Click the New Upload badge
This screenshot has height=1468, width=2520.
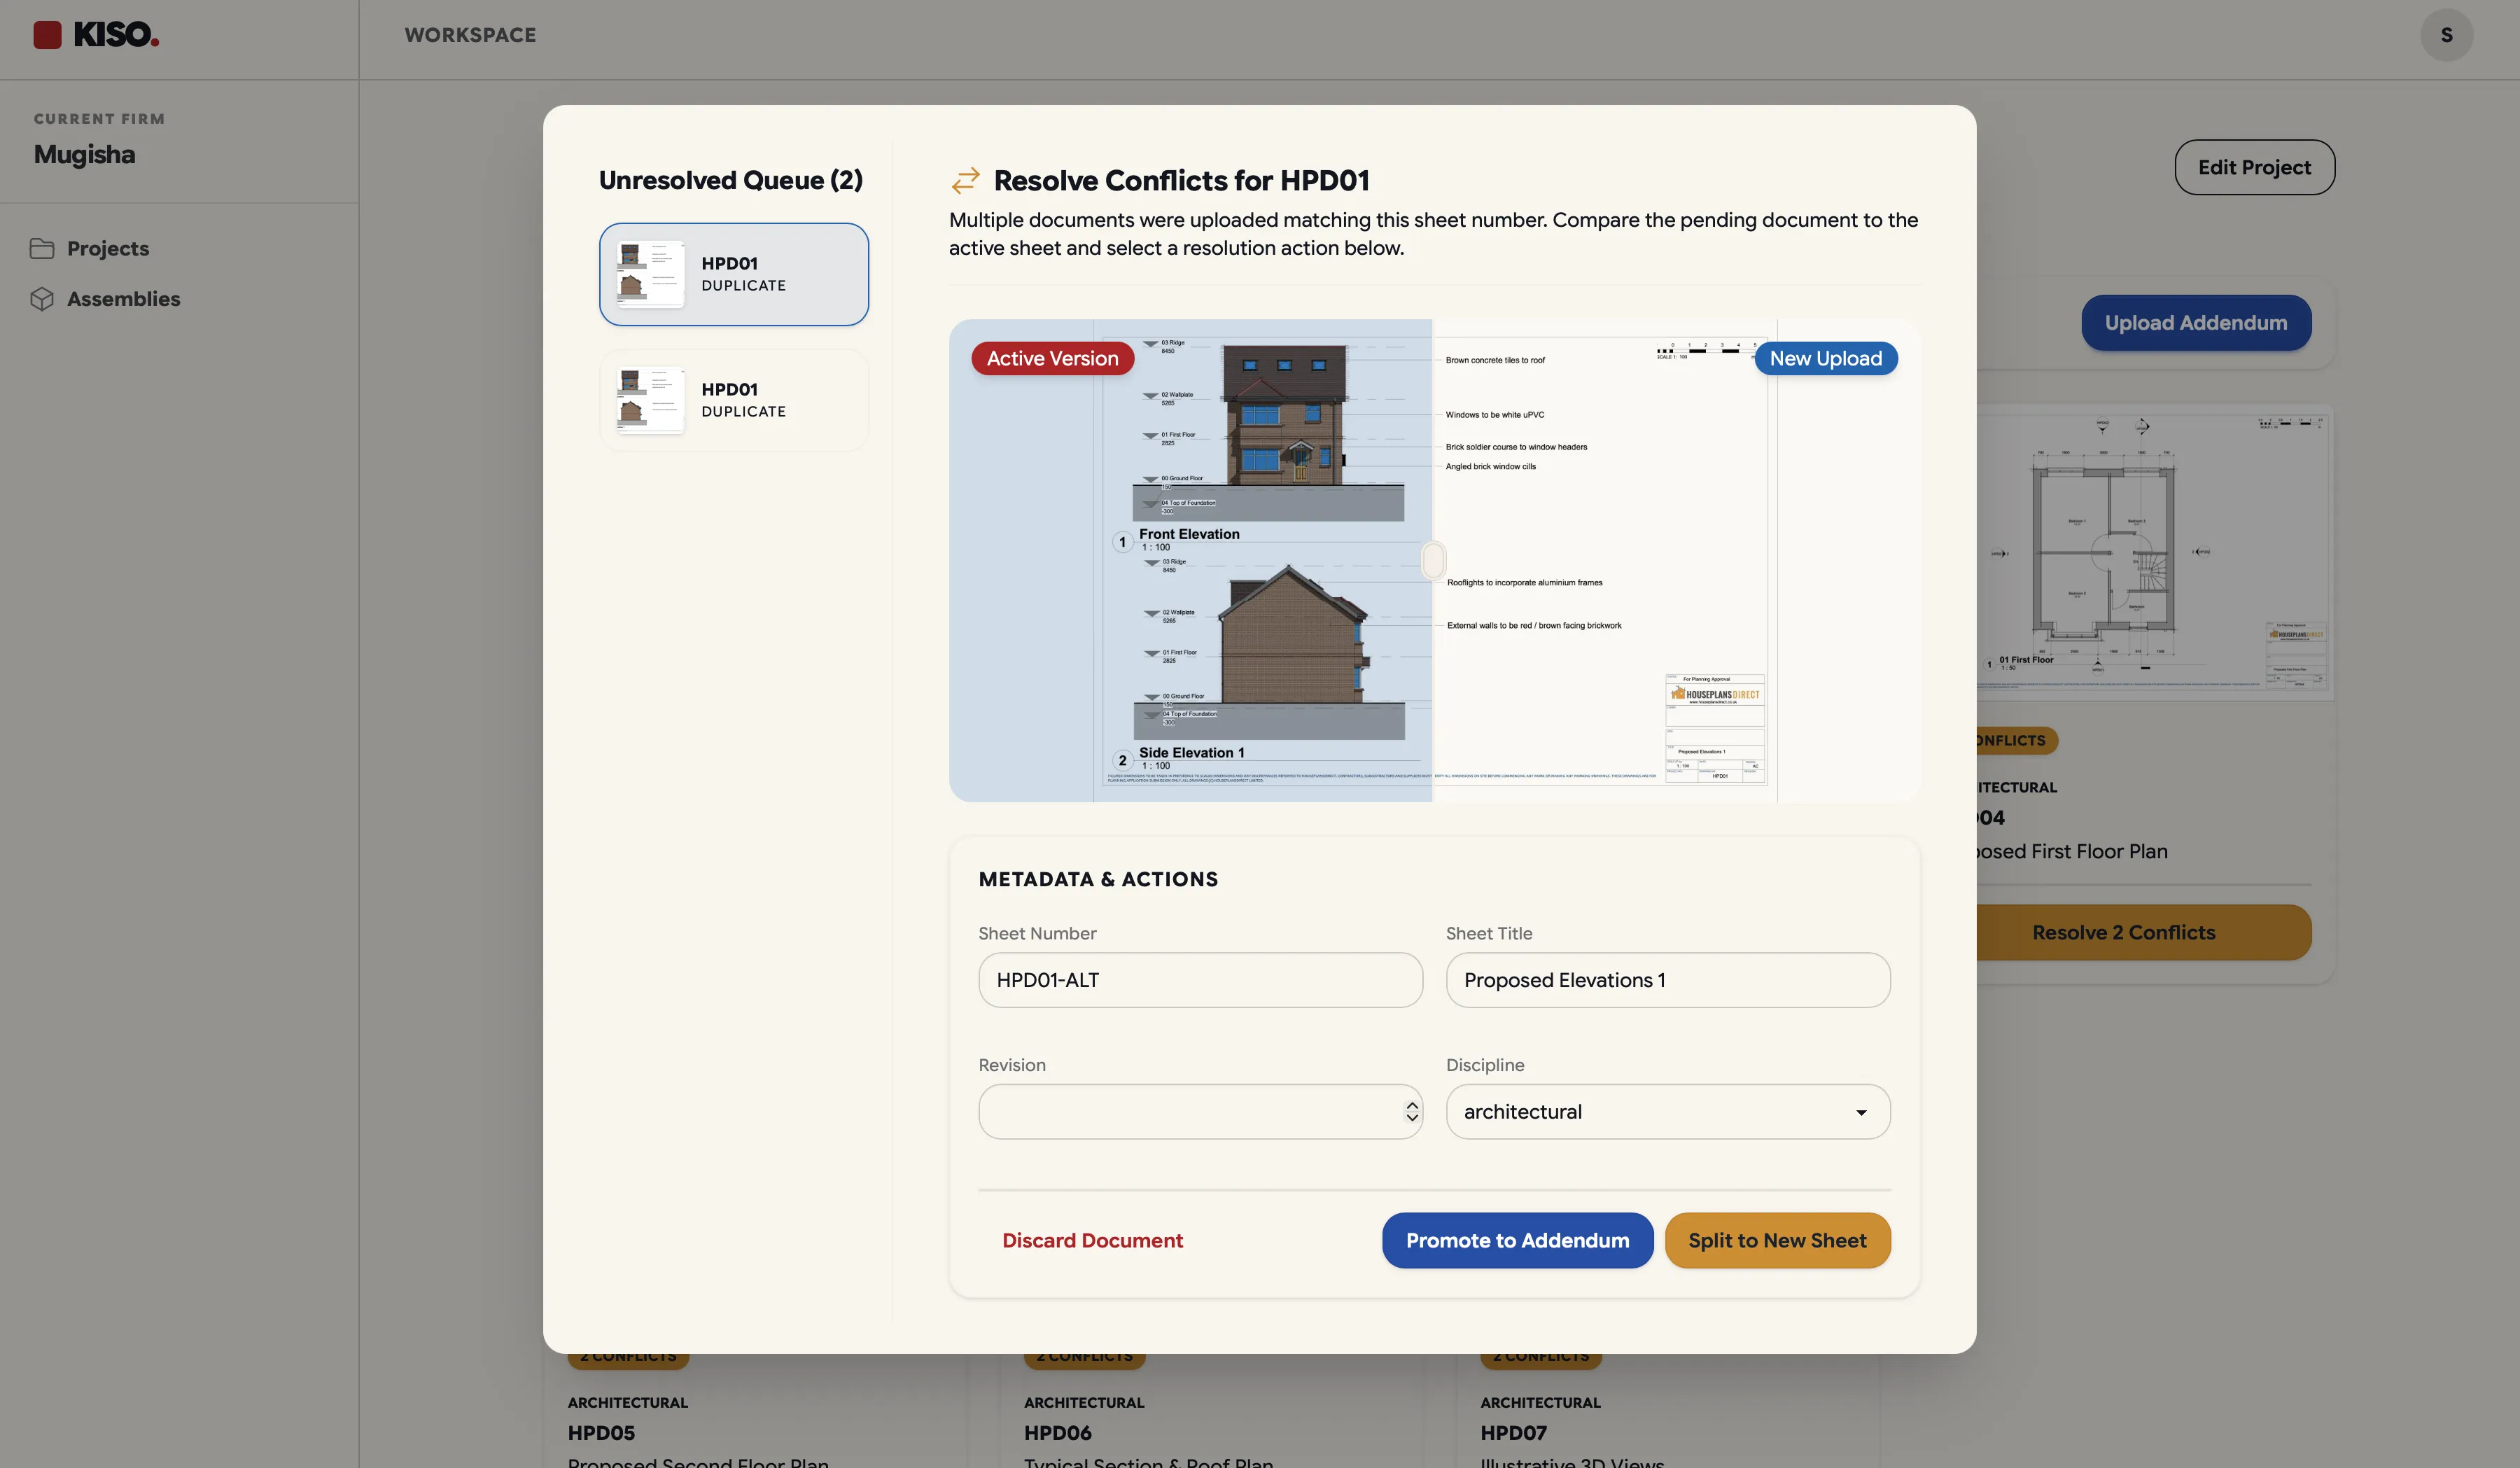tap(1825, 359)
